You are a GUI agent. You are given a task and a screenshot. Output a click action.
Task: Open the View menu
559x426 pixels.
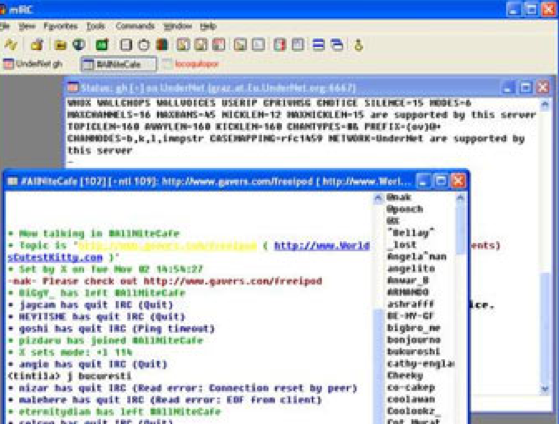(x=27, y=26)
